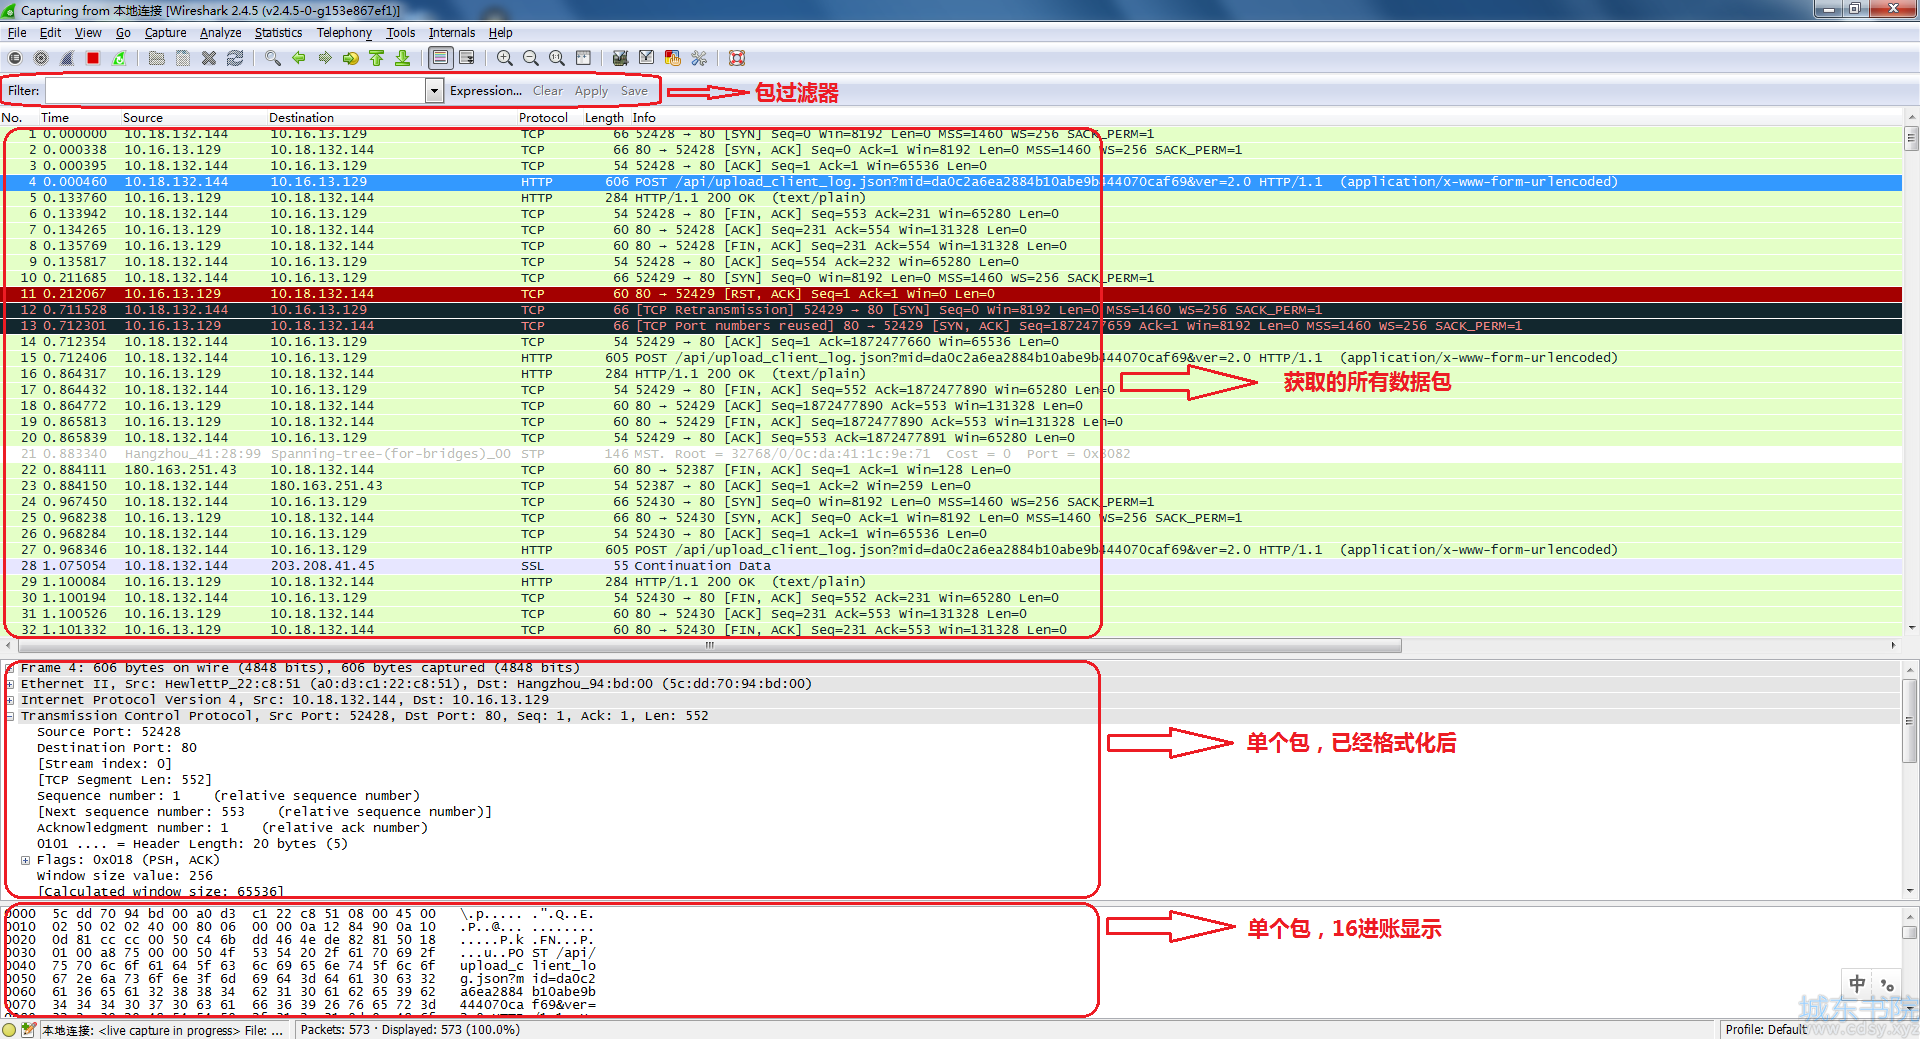Click the packet details vertical scrollbar thumb
The width and height of the screenshot is (1920, 1039).
(1910, 721)
